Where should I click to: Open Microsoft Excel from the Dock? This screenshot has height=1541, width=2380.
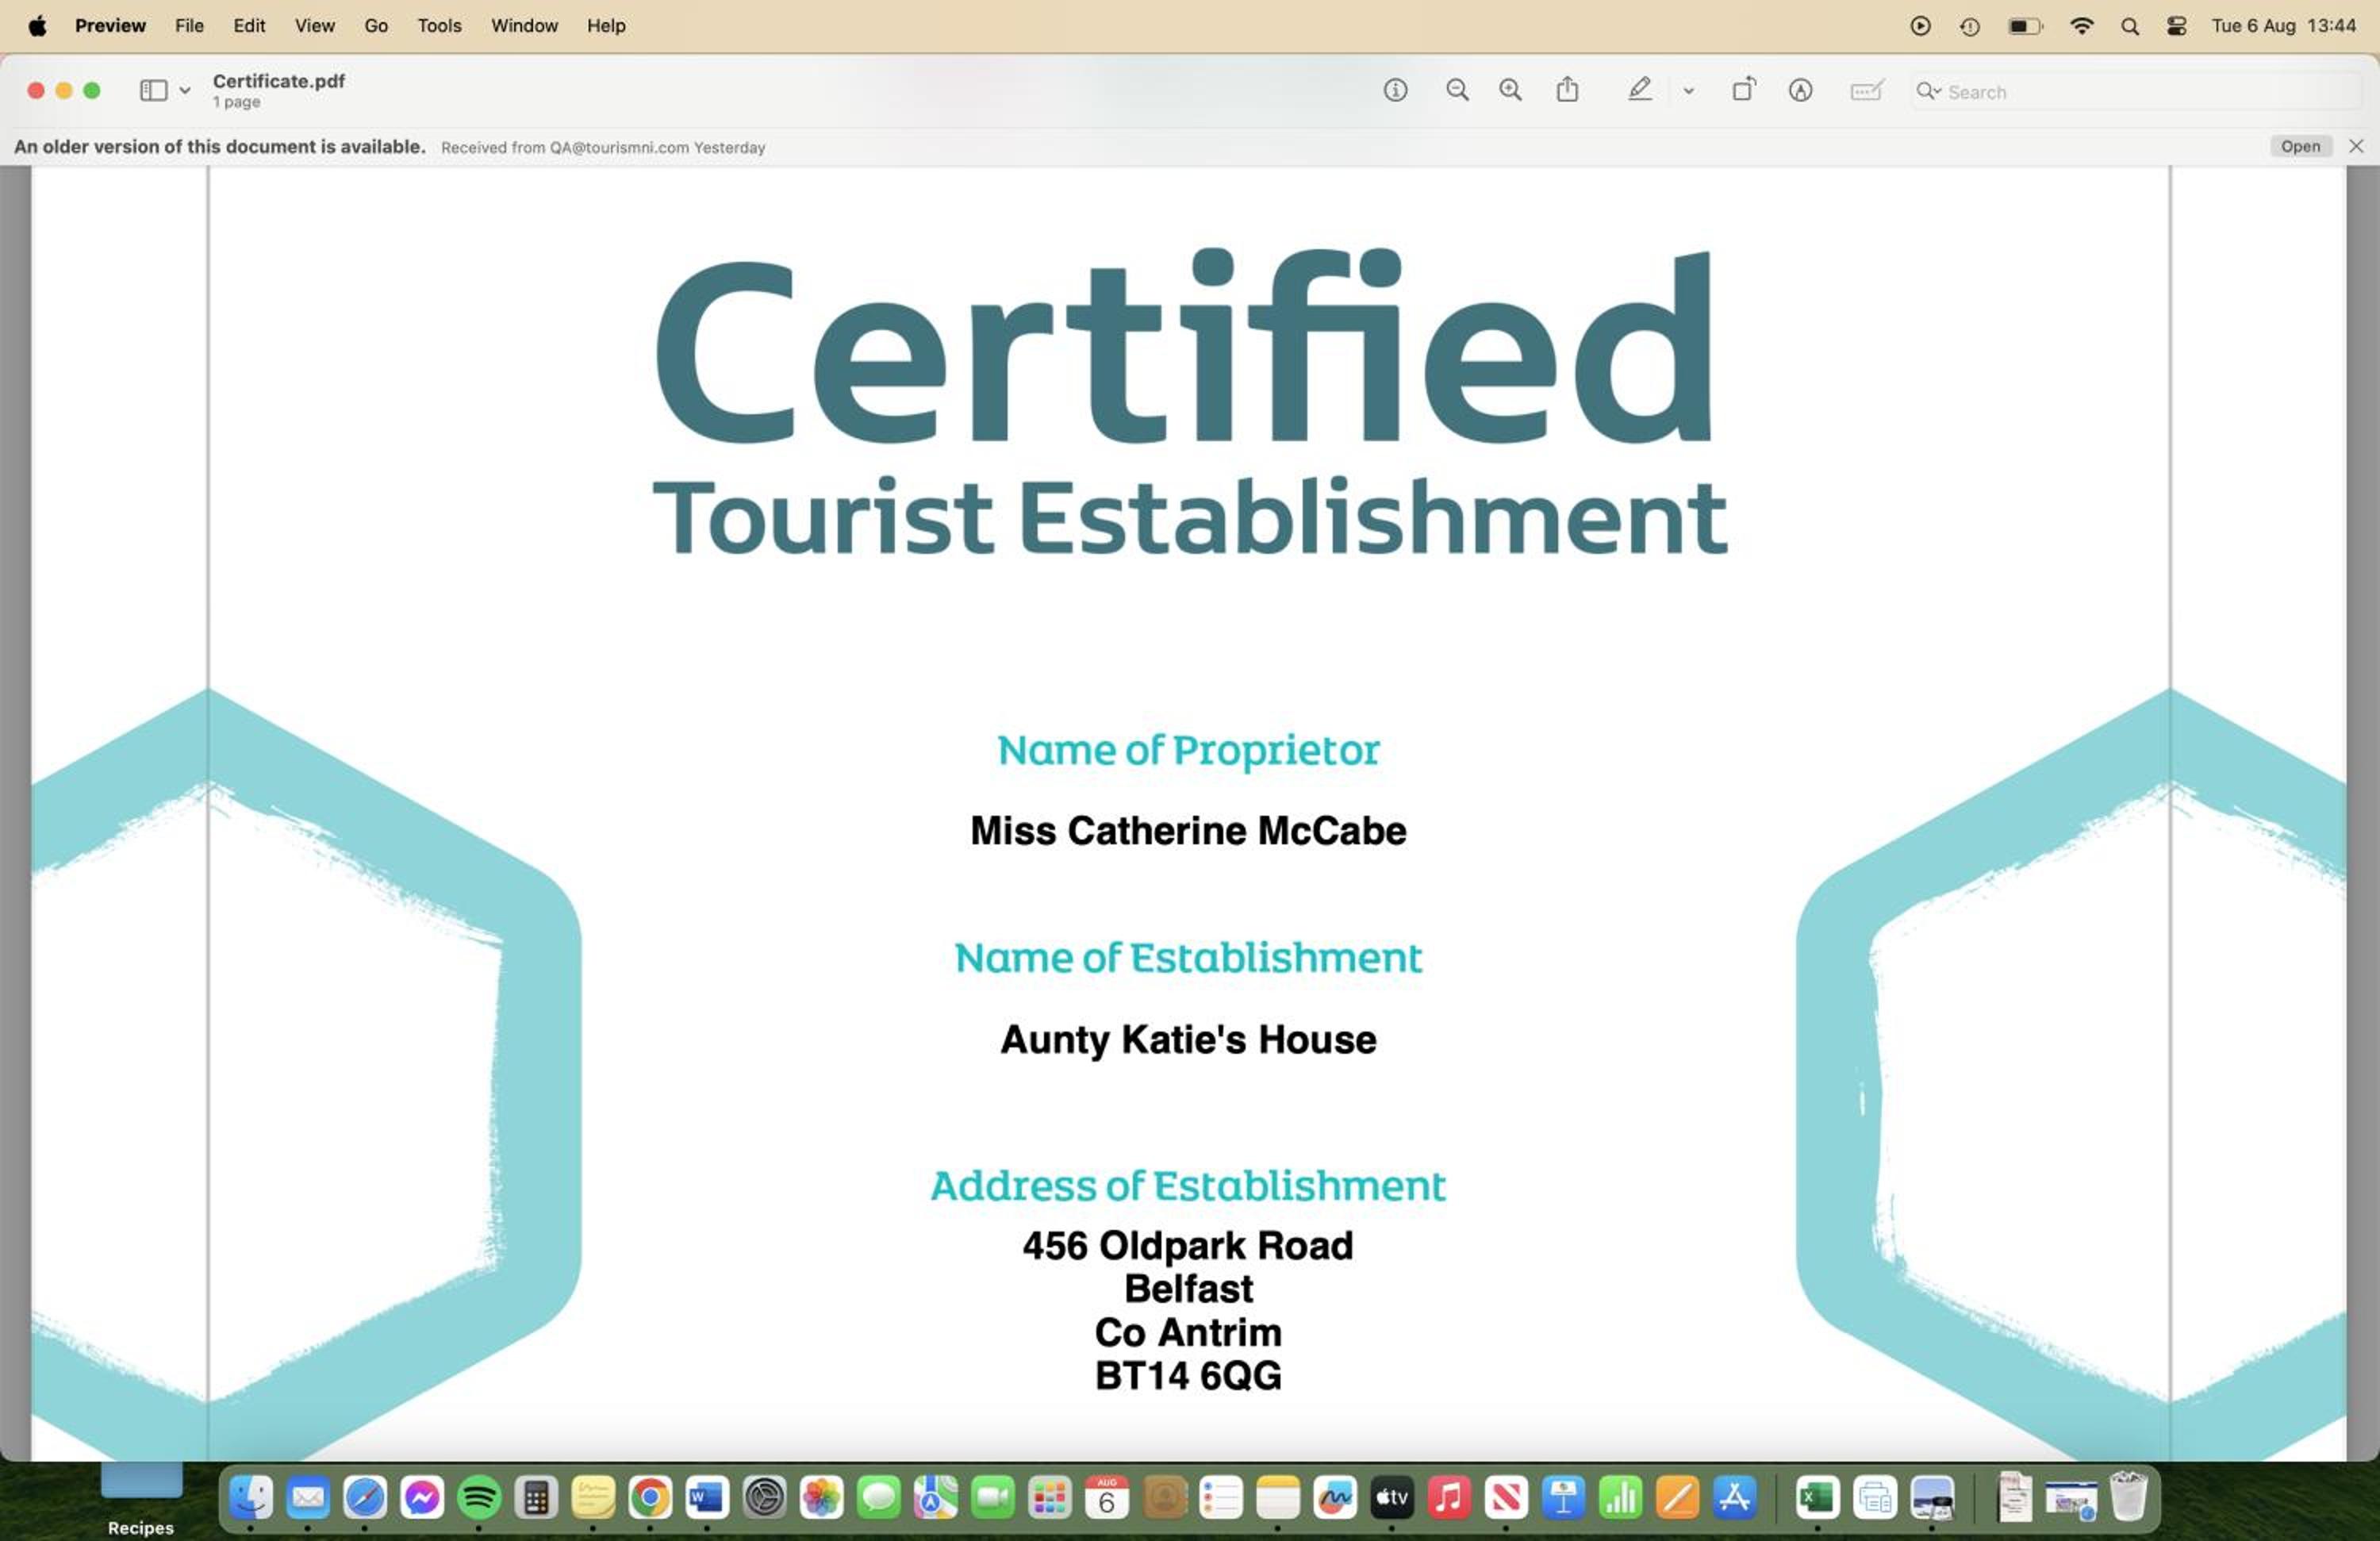click(1818, 1497)
